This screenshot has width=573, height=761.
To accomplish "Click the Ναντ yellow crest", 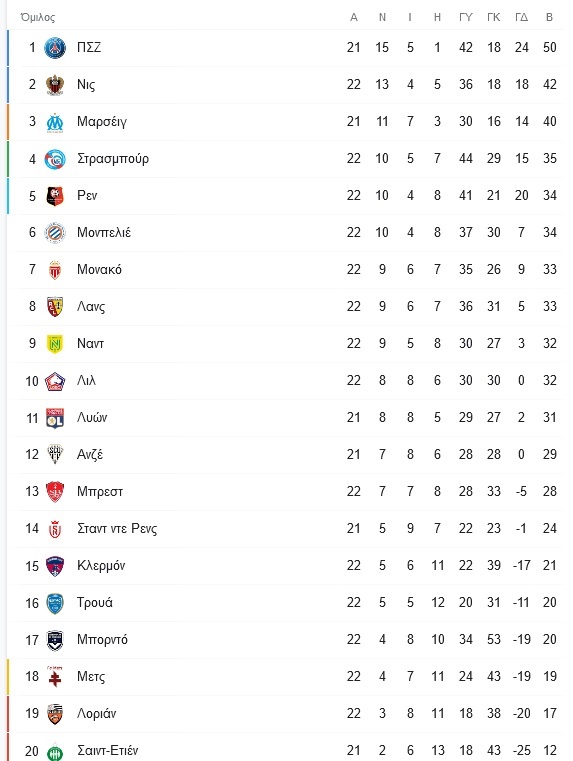I will (55, 344).
